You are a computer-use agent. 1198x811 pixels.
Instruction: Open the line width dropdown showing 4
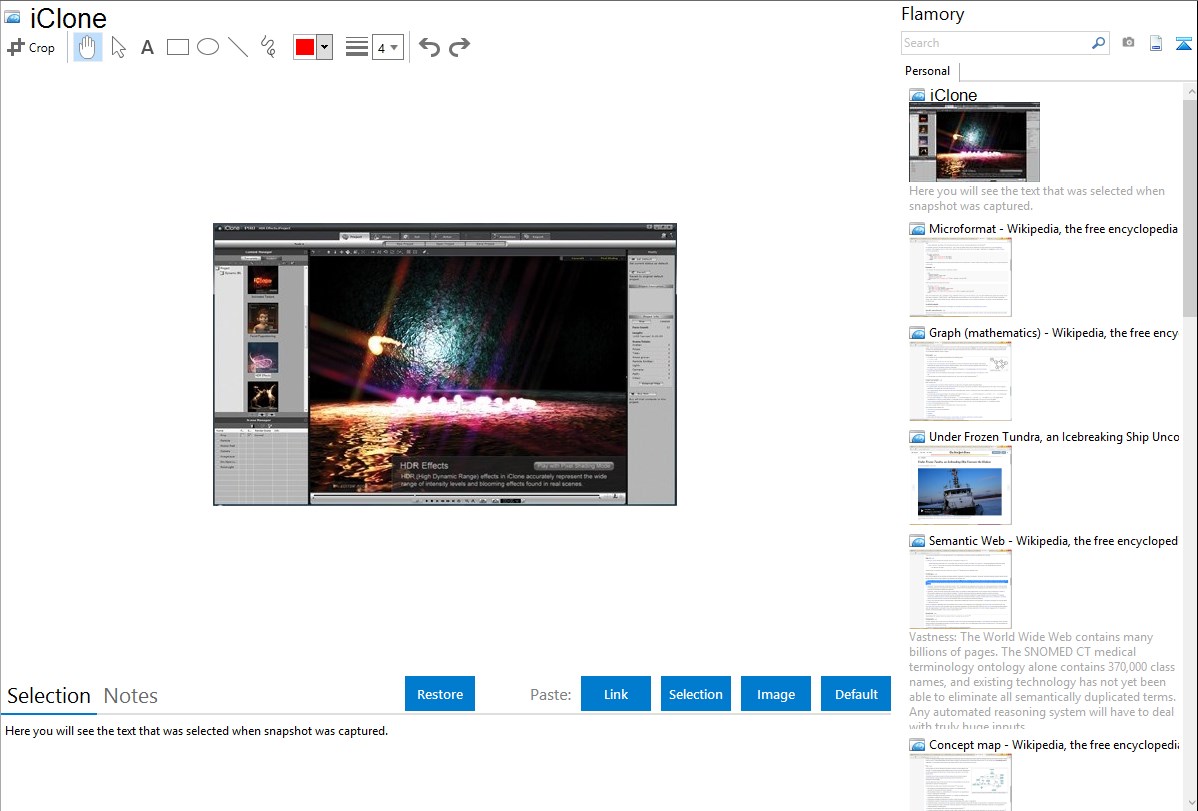[x=387, y=47]
